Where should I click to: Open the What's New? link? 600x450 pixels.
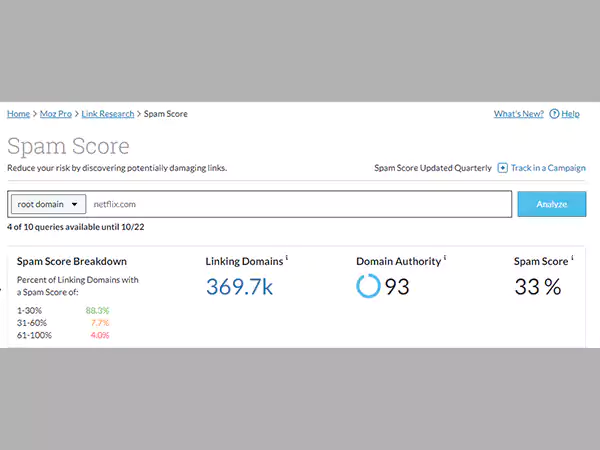point(519,114)
